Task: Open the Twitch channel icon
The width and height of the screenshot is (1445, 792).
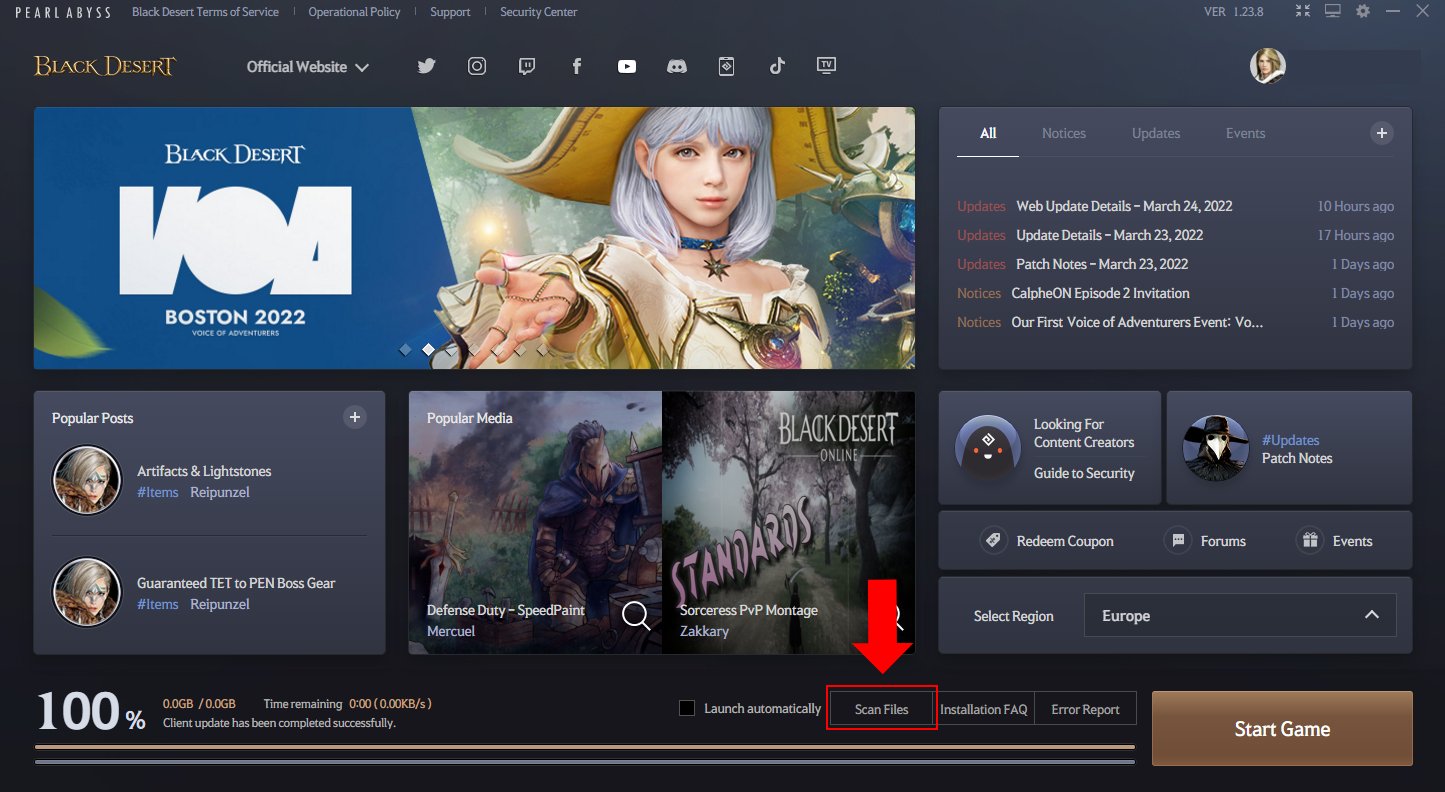Action: click(527, 65)
